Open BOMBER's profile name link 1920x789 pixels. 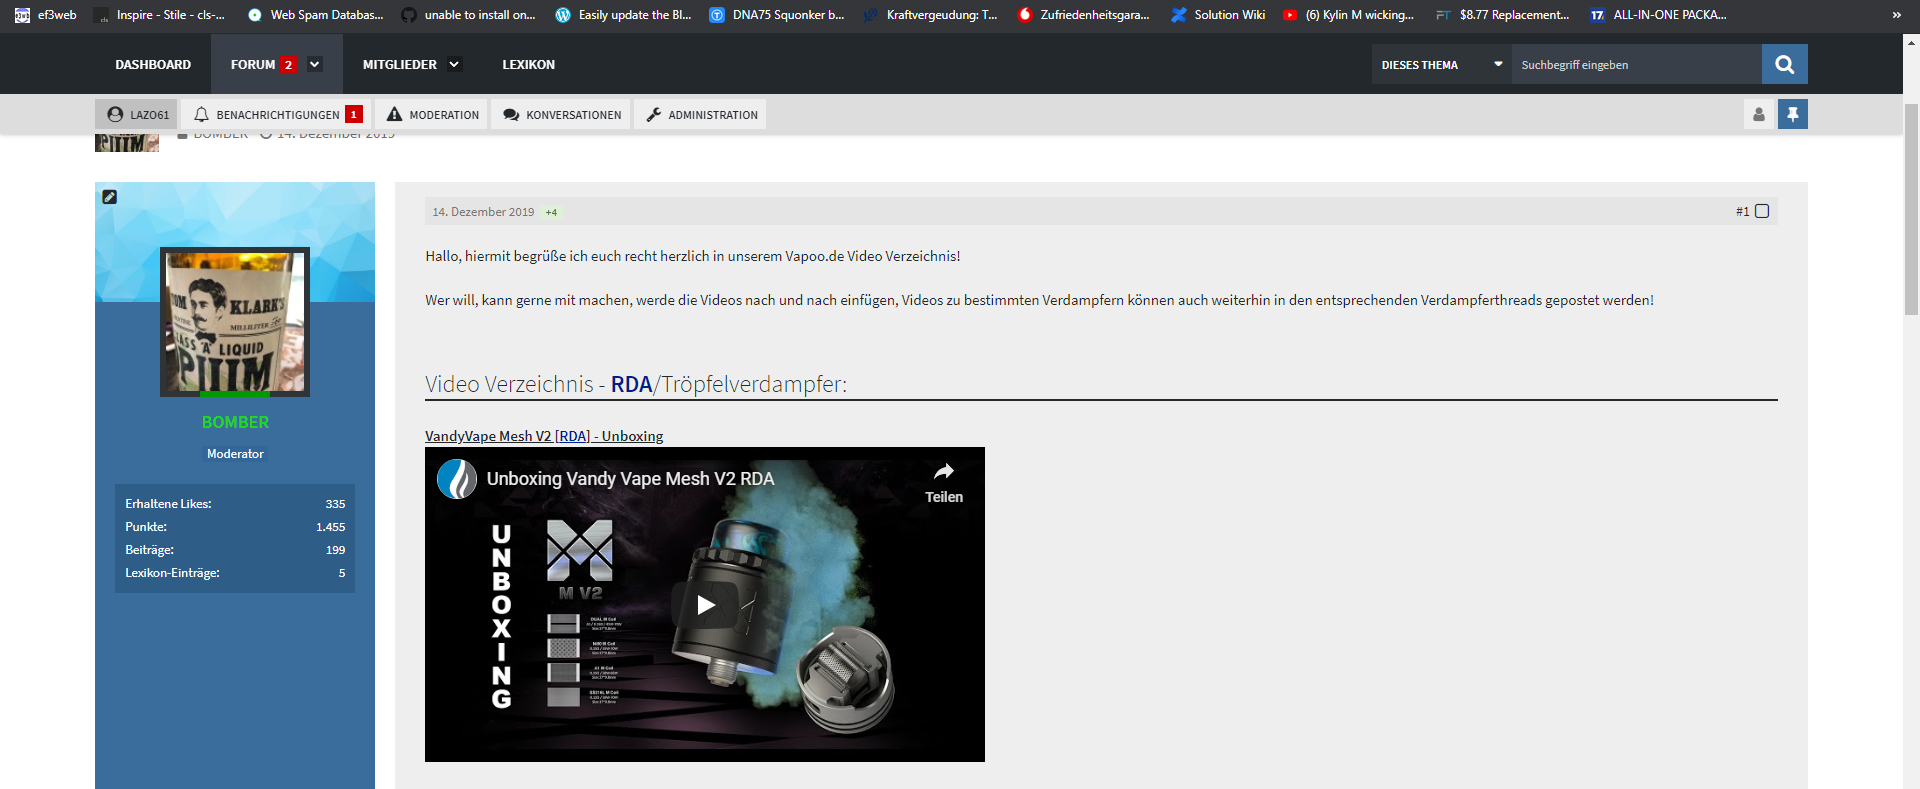point(235,422)
